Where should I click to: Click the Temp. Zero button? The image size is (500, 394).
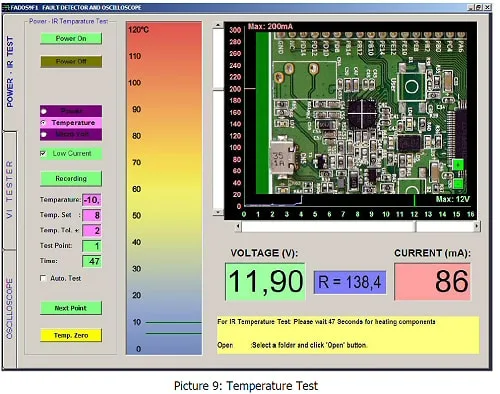(x=71, y=335)
